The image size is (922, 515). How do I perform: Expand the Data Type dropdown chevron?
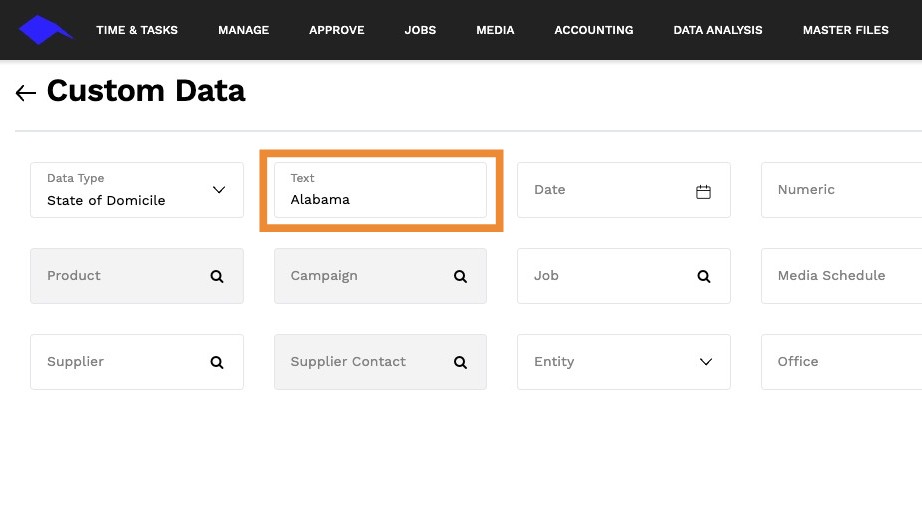coord(219,190)
